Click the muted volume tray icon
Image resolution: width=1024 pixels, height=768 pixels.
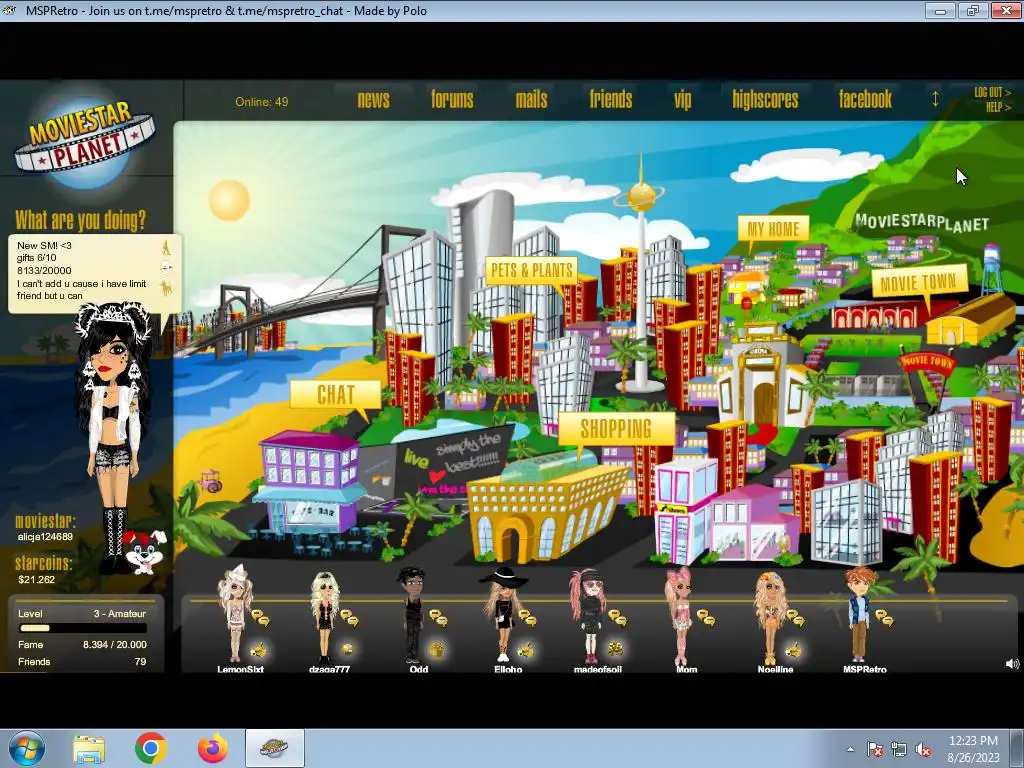click(x=923, y=750)
